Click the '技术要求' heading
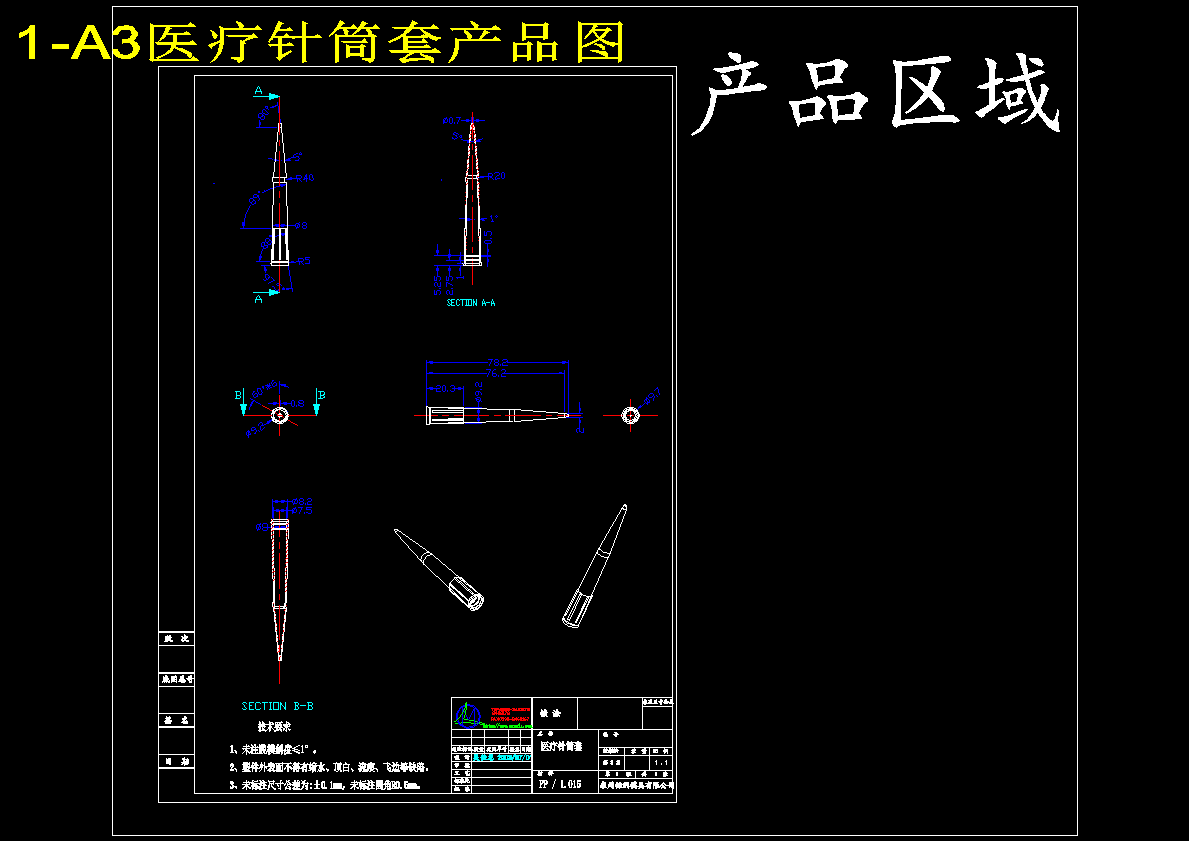Screen dimensions: 1189x841 point(274,726)
